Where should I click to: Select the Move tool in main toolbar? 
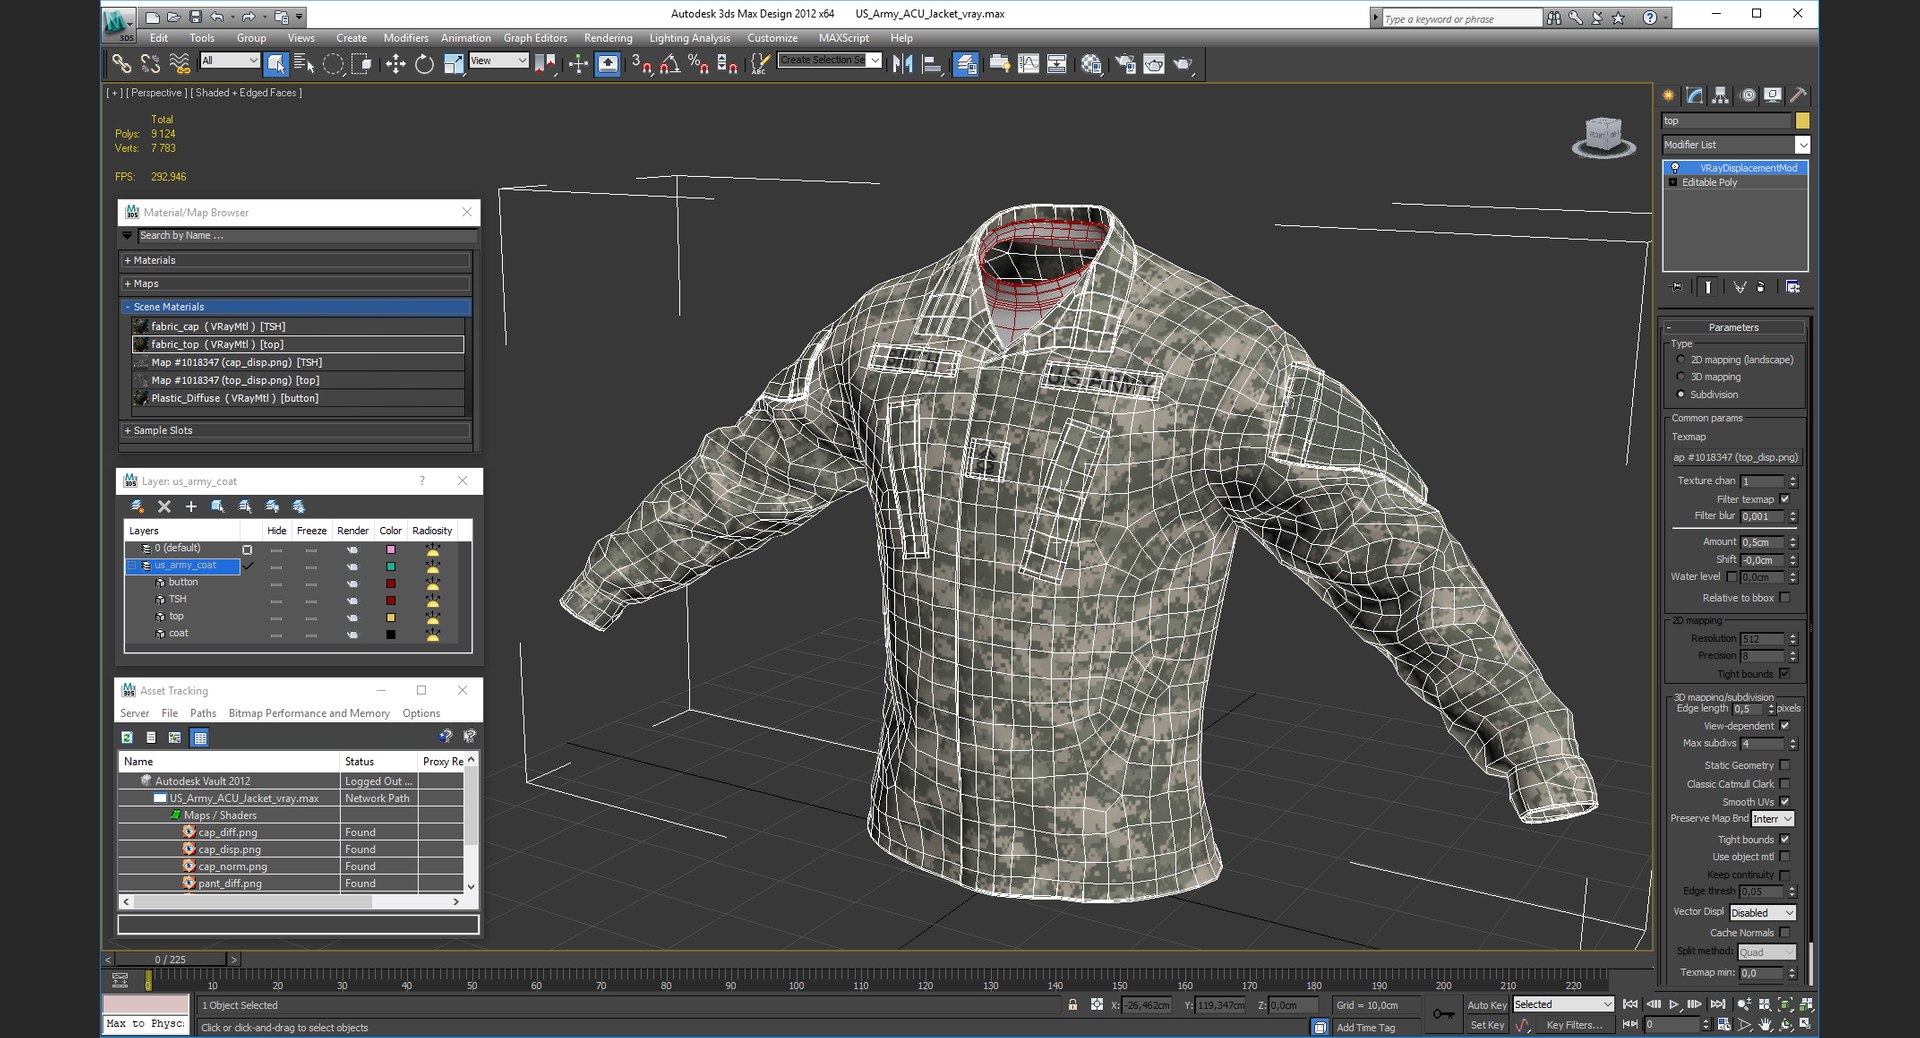[x=396, y=64]
